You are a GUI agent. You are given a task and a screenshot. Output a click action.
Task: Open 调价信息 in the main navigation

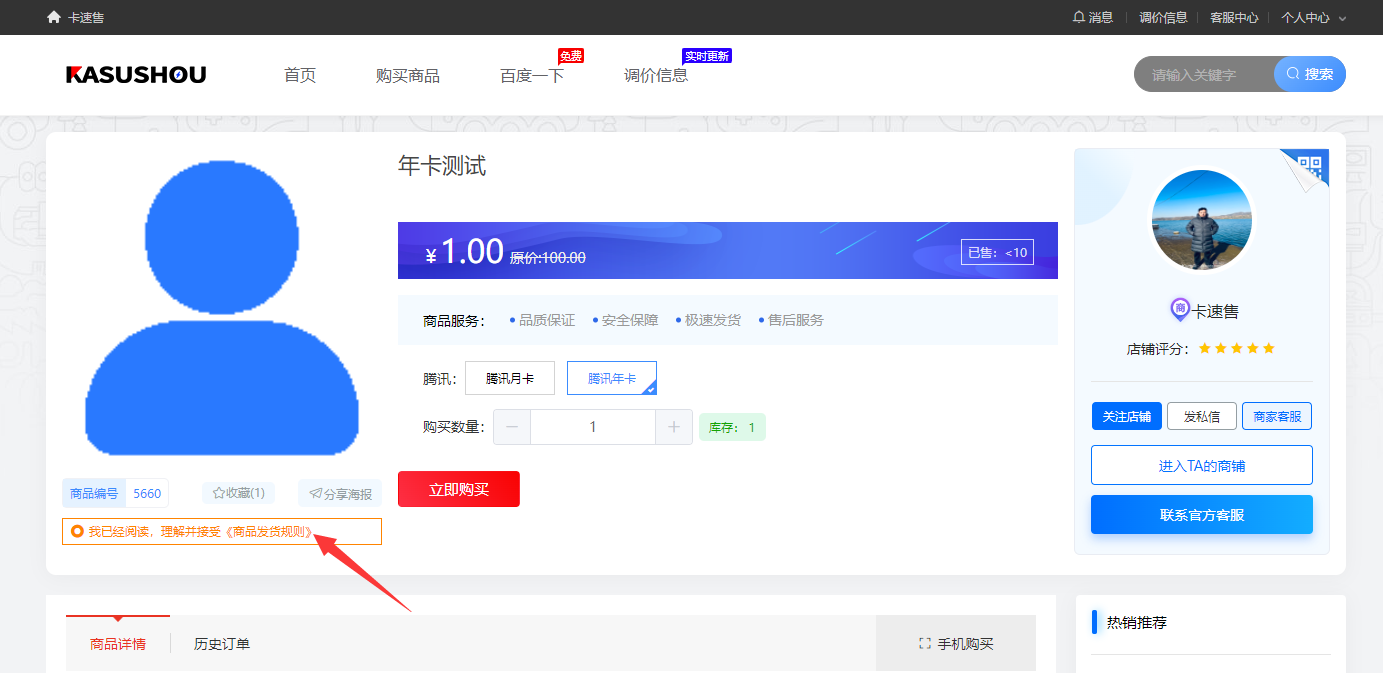point(656,75)
